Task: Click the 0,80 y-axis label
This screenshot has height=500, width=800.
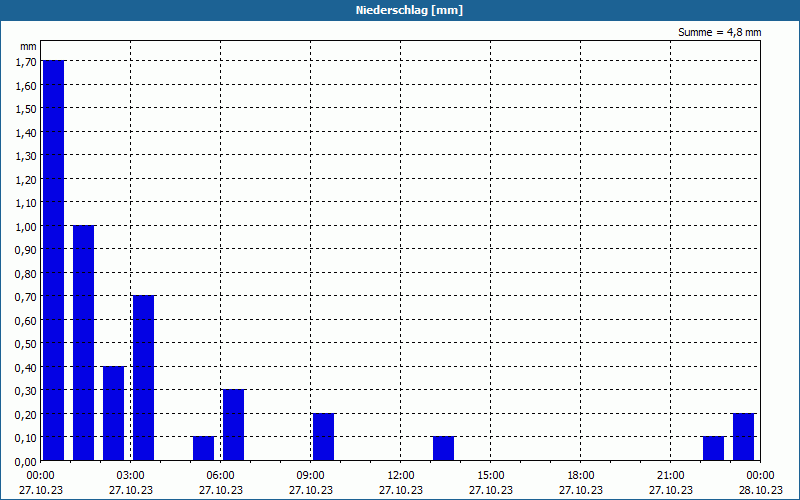Action: tap(26, 273)
